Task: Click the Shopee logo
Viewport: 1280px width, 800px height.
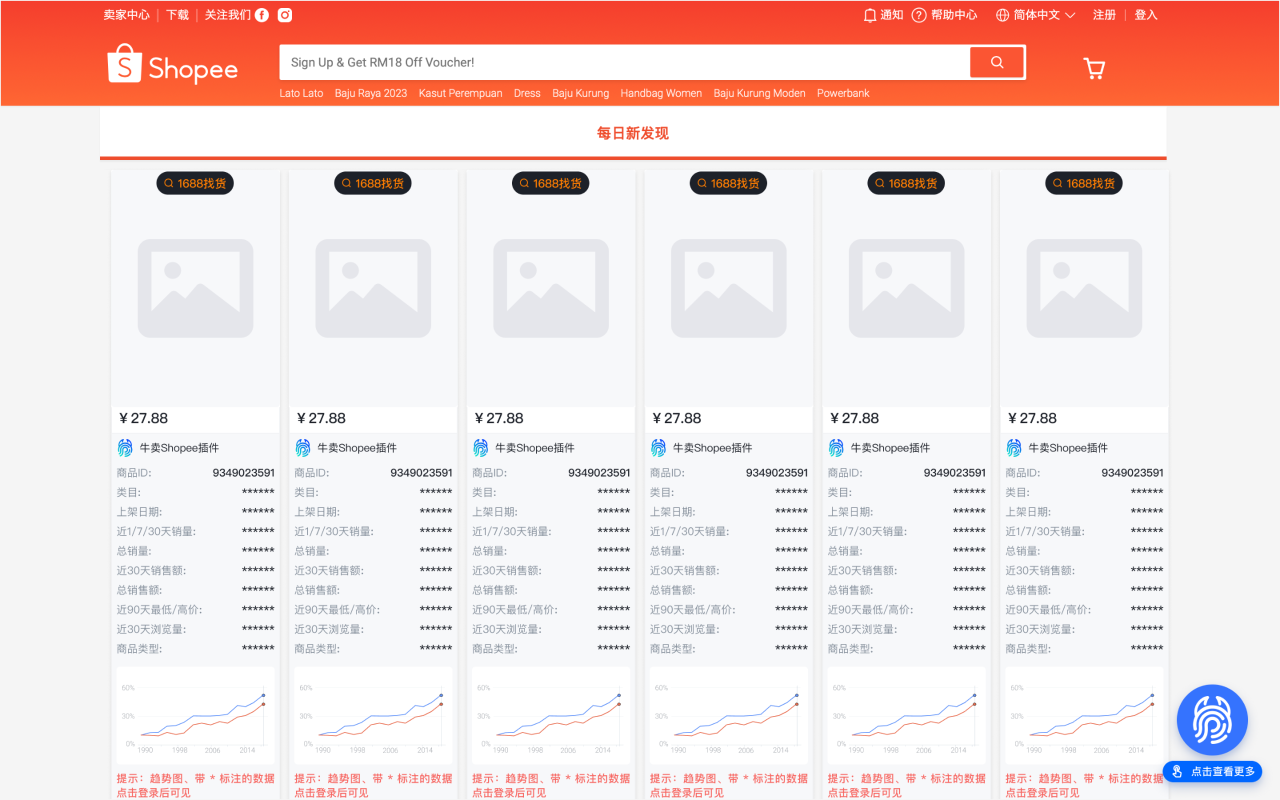Action: pos(173,64)
